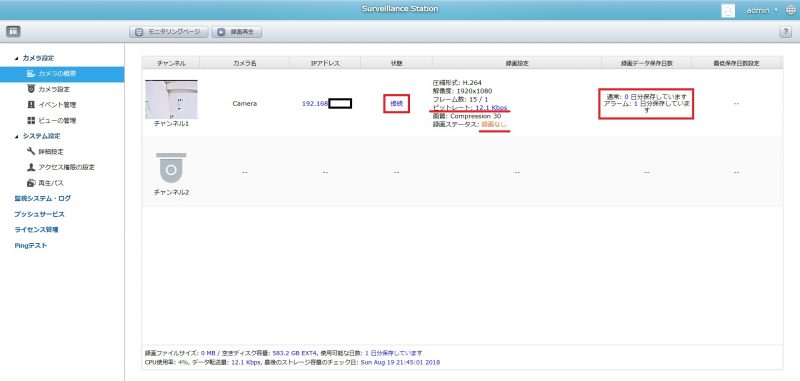Open プッシュサービス section
This screenshot has height=381, width=800.
[x=39, y=214]
